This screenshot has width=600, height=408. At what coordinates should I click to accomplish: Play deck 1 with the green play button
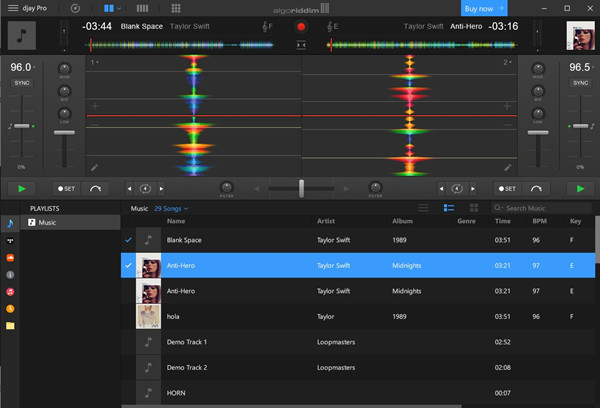point(22,188)
